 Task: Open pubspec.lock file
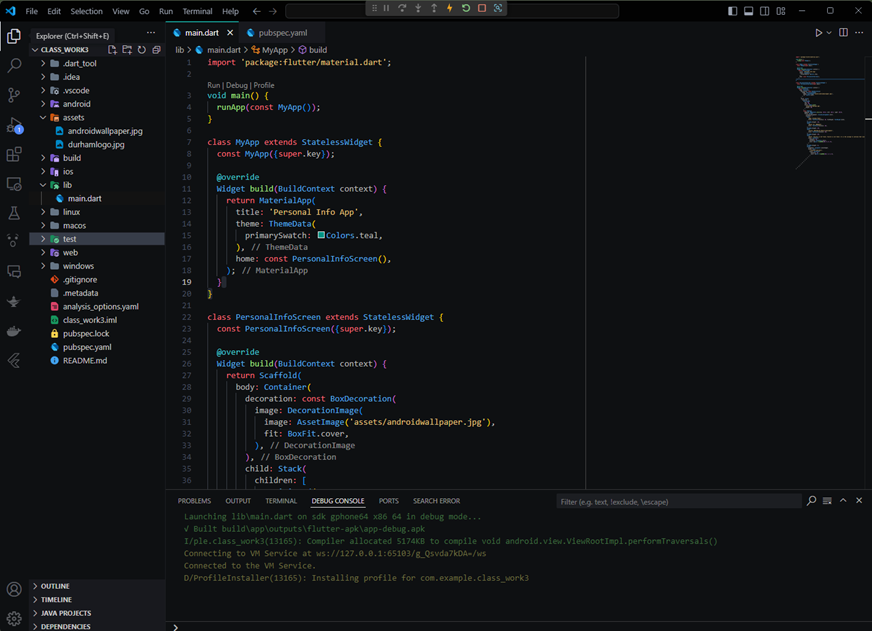pos(86,334)
